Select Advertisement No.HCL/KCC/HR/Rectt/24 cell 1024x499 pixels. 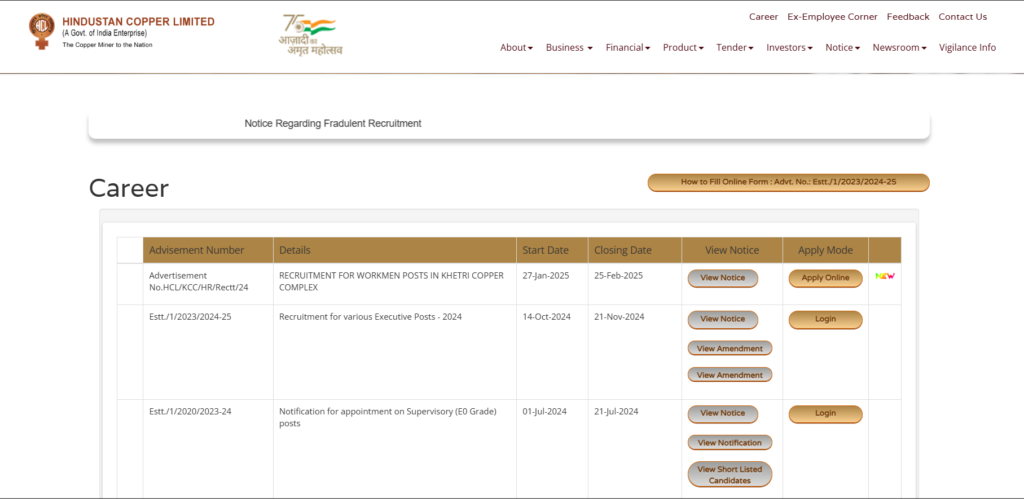[208, 282]
